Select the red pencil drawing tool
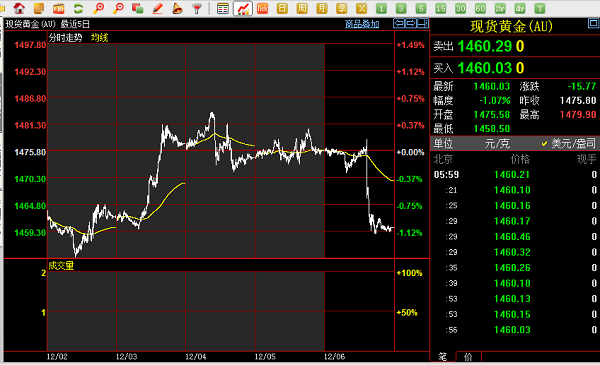This screenshot has height=365, width=600. point(158,8)
